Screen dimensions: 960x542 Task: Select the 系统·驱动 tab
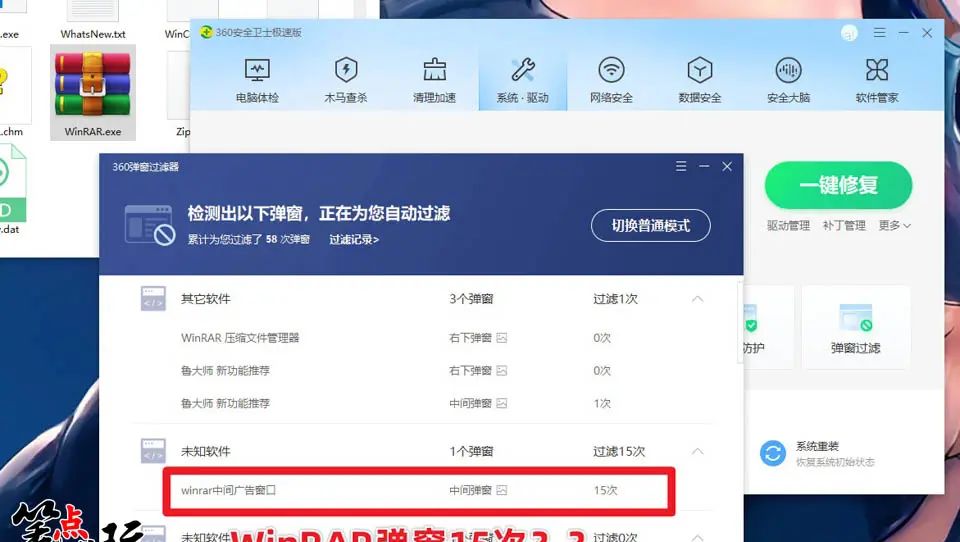[523, 80]
